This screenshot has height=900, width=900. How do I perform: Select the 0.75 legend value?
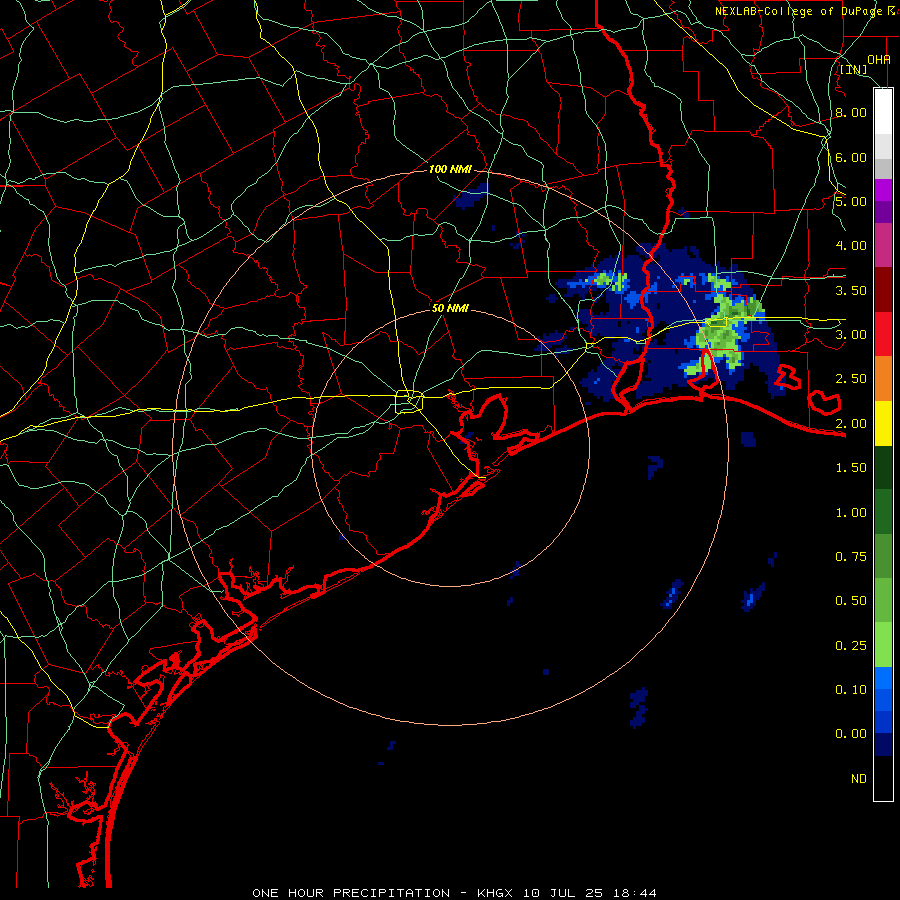point(851,557)
